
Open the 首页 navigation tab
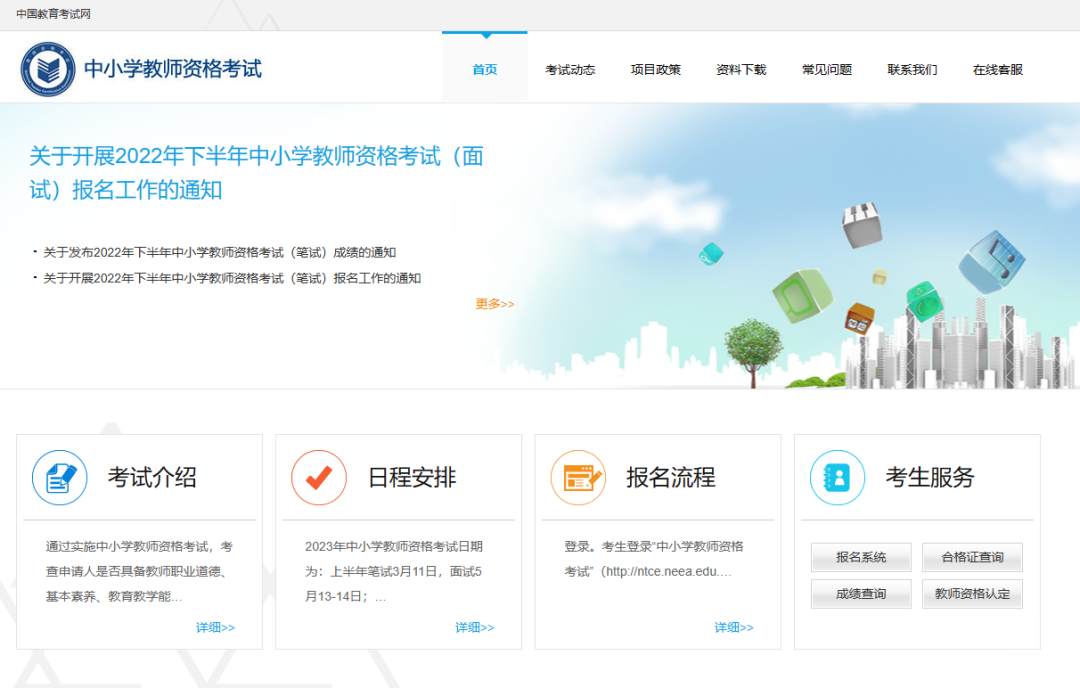tap(484, 70)
